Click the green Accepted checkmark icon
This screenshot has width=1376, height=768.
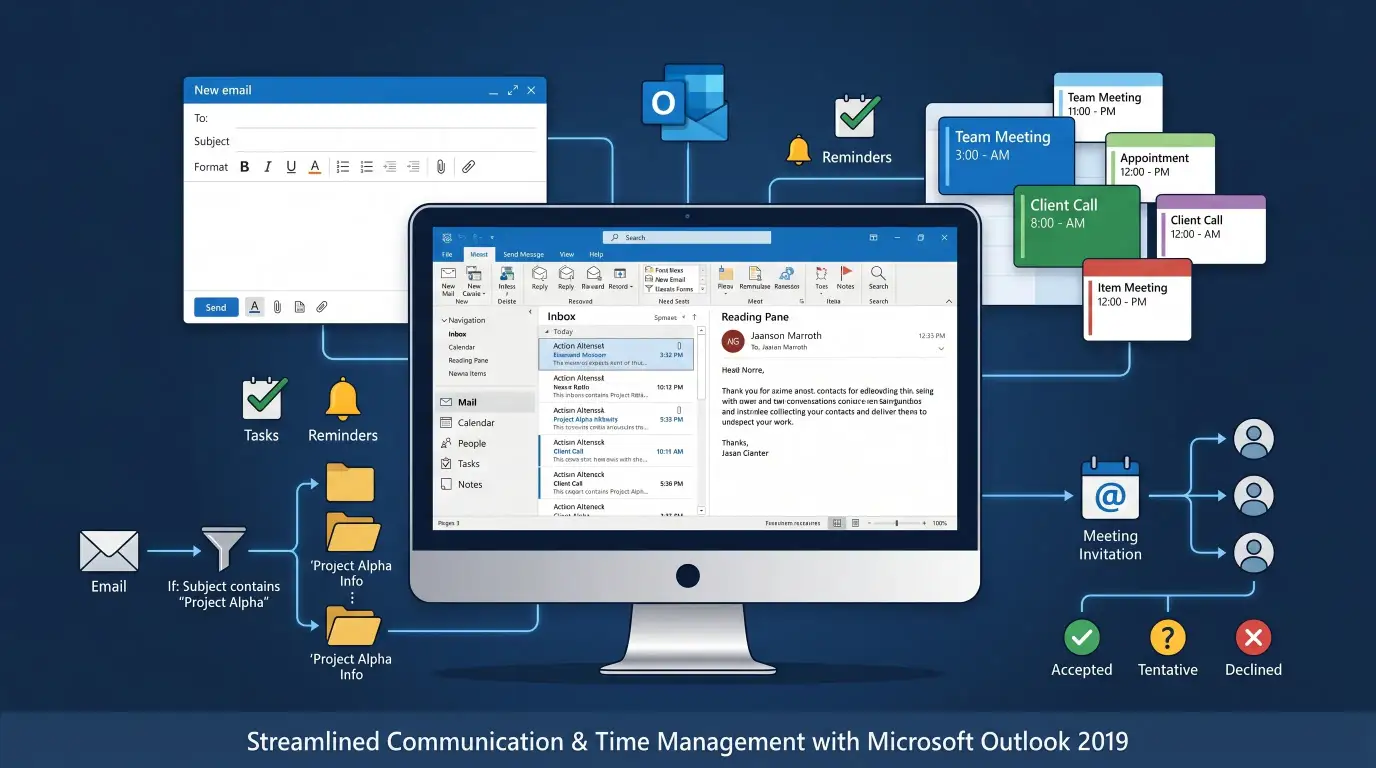pyautogui.click(x=1081, y=637)
